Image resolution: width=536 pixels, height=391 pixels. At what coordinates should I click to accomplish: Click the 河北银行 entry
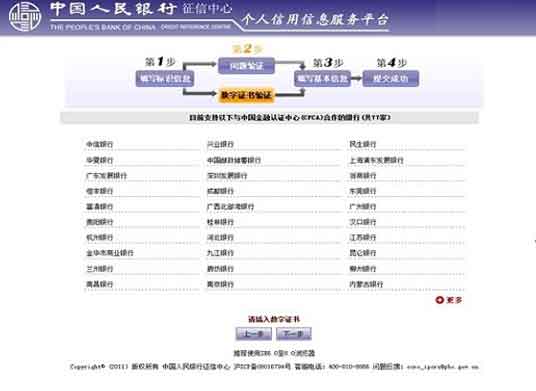coord(220,237)
